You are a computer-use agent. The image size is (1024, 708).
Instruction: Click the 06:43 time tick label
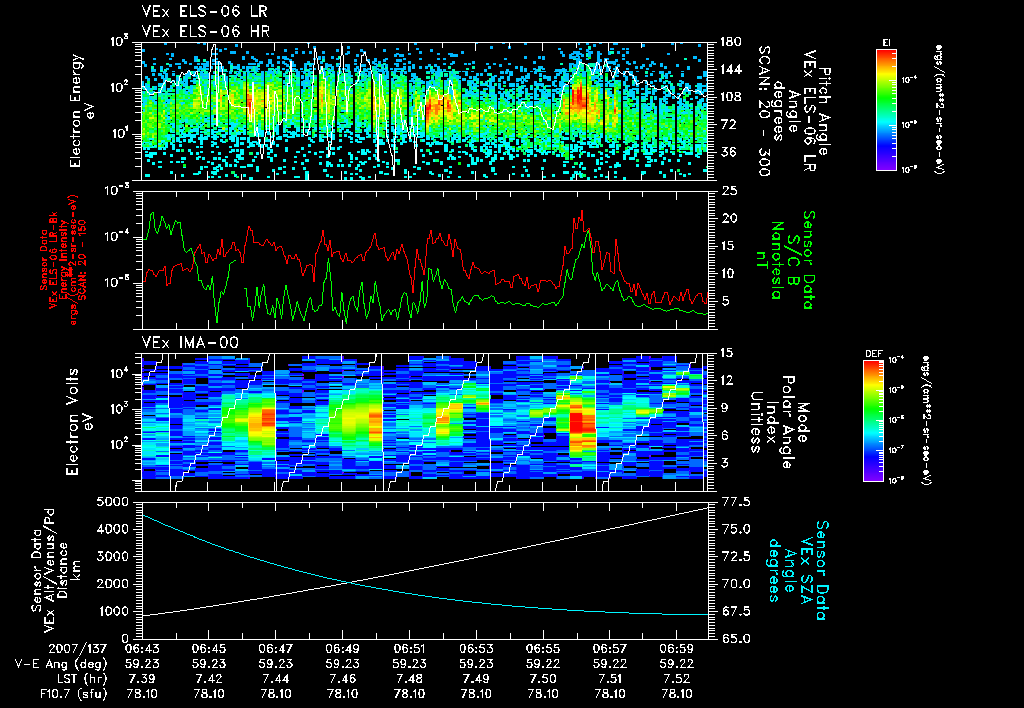coord(142,649)
